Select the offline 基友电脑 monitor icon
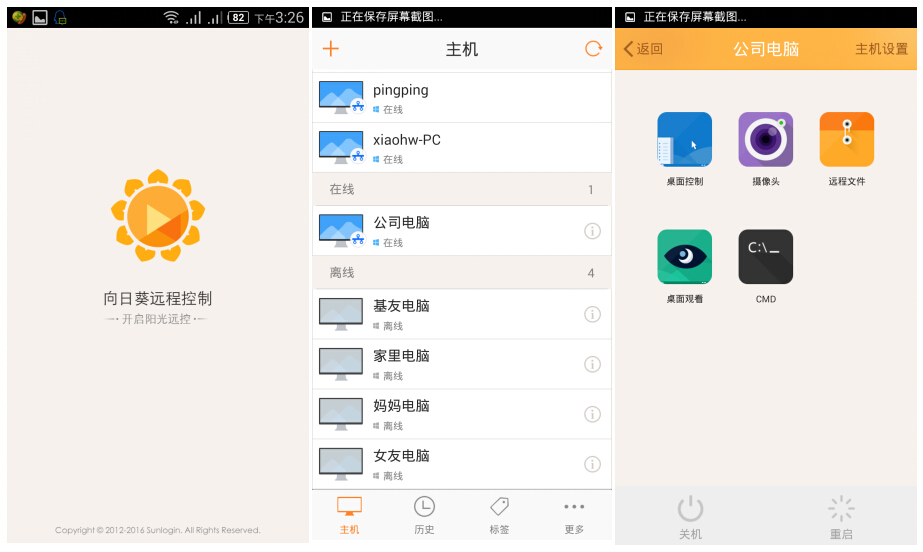The image size is (923, 552). point(341,314)
